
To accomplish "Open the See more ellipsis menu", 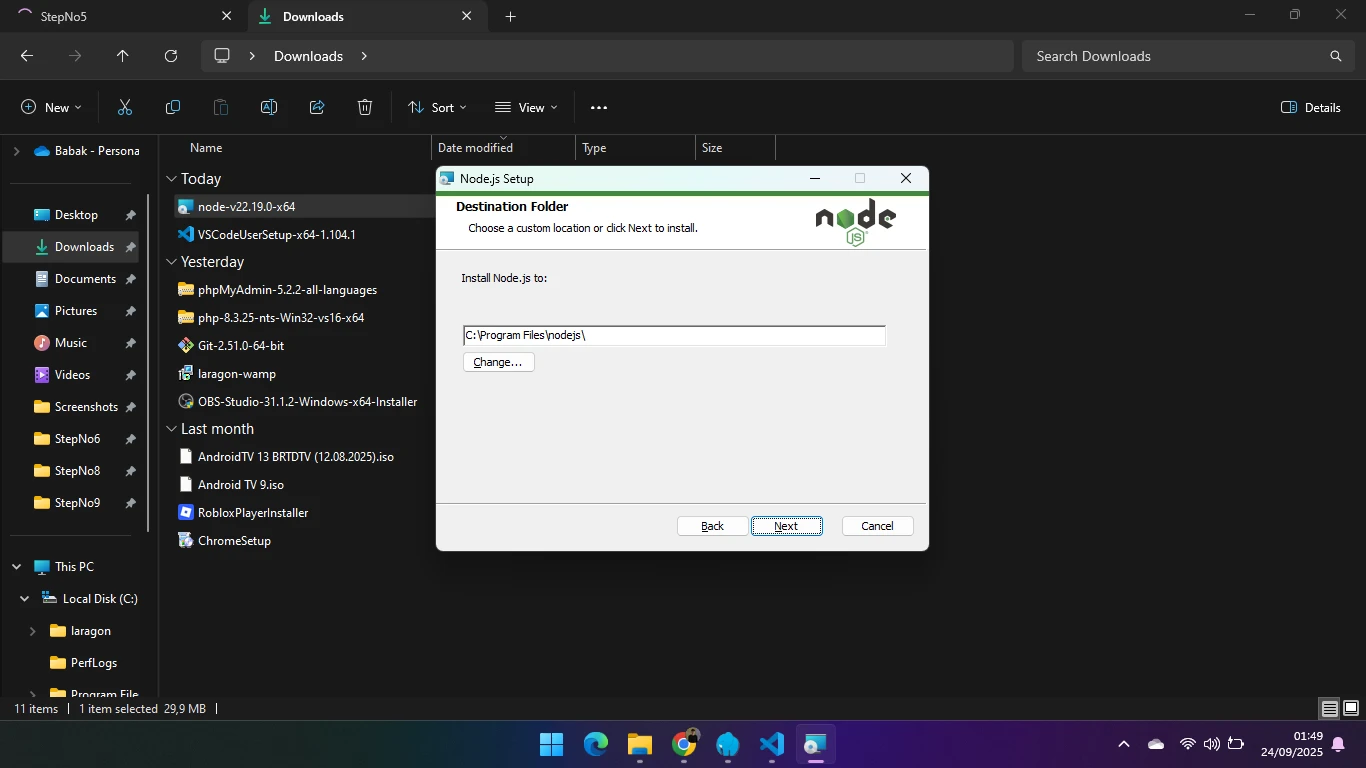I will point(599,107).
